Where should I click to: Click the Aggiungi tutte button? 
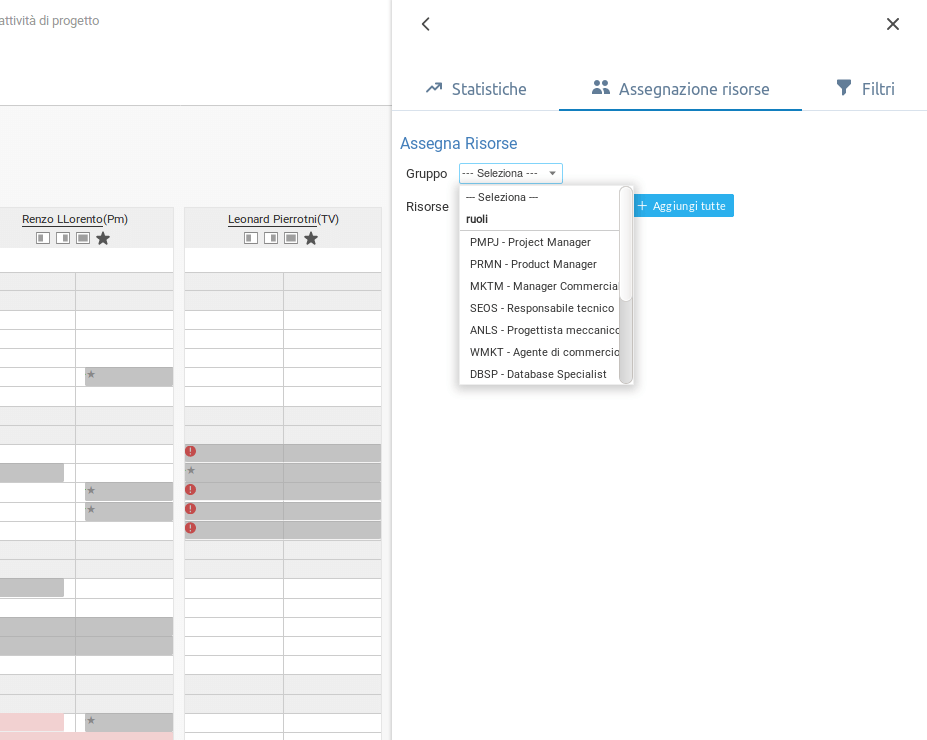pos(683,206)
